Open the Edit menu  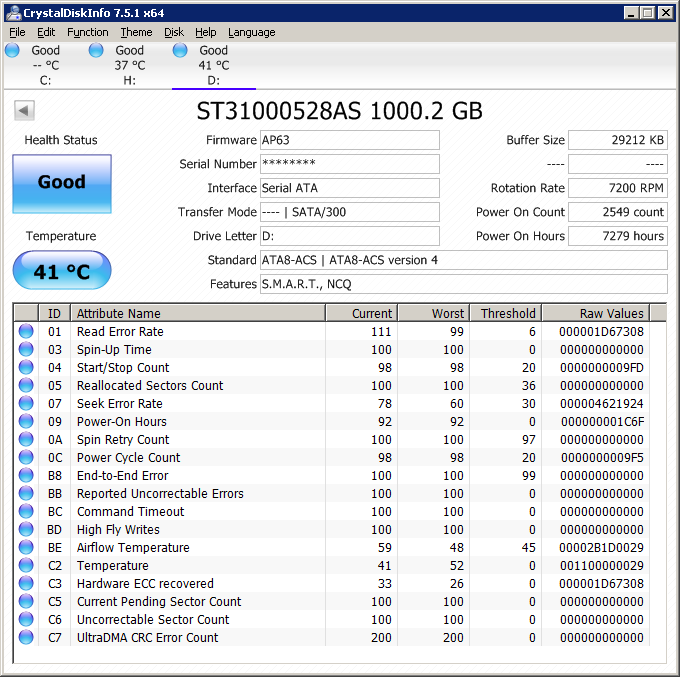(46, 33)
